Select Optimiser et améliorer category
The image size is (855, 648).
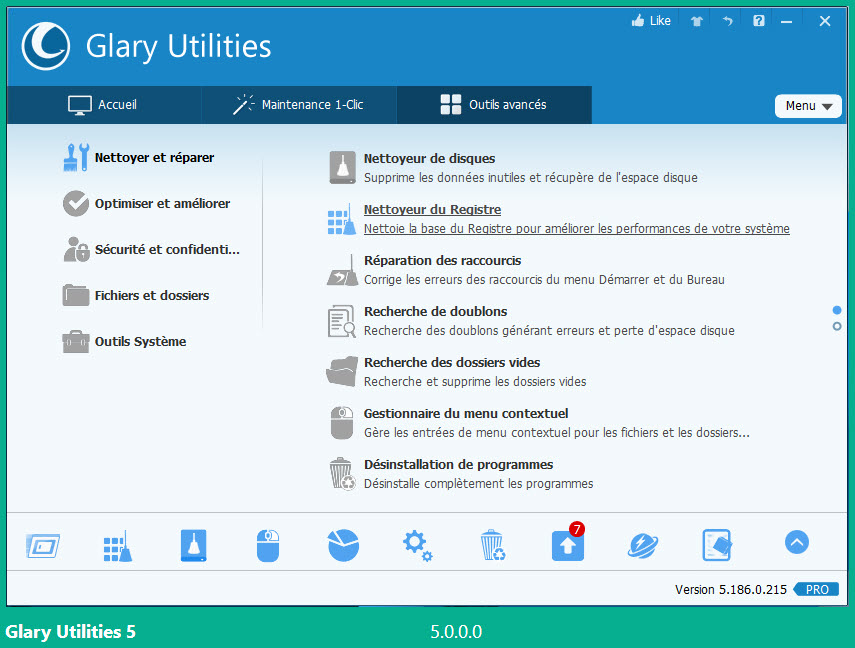click(162, 203)
